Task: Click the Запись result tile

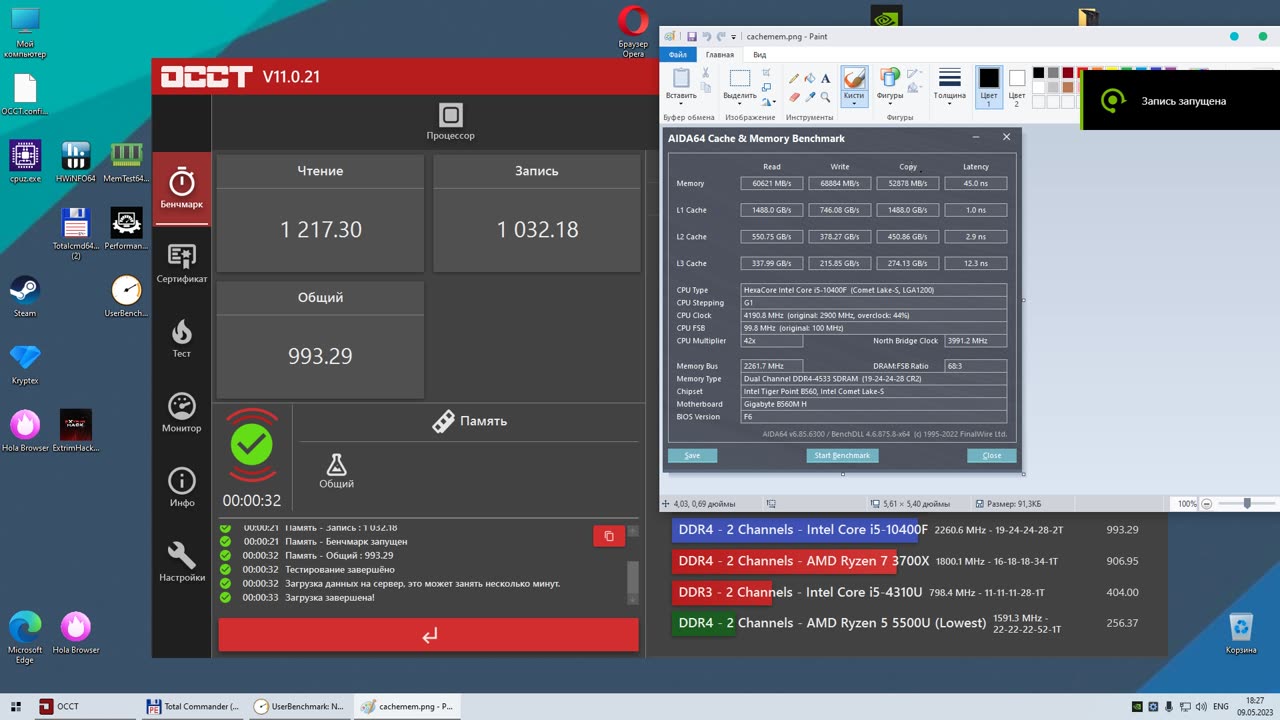Action: [x=537, y=213]
